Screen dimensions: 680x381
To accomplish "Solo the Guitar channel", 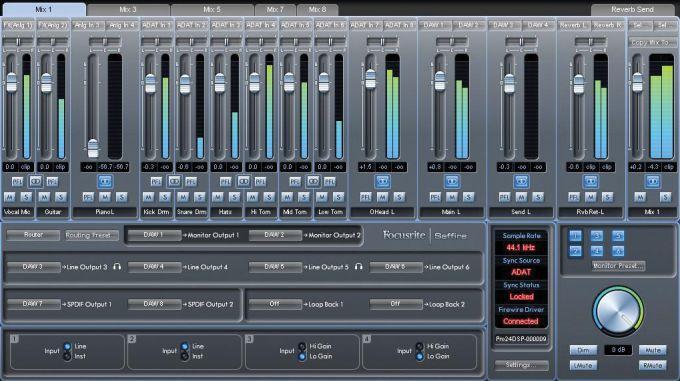I will 61,197.
